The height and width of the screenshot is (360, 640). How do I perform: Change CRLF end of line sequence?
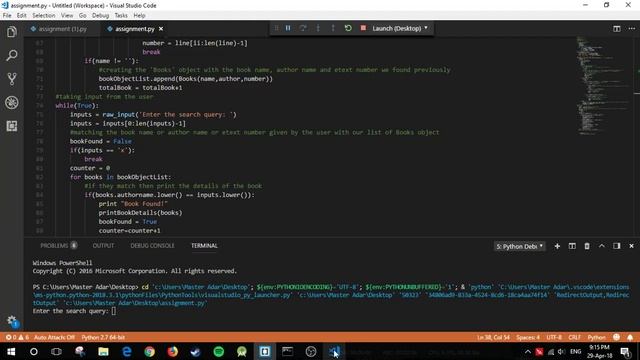pos(575,338)
